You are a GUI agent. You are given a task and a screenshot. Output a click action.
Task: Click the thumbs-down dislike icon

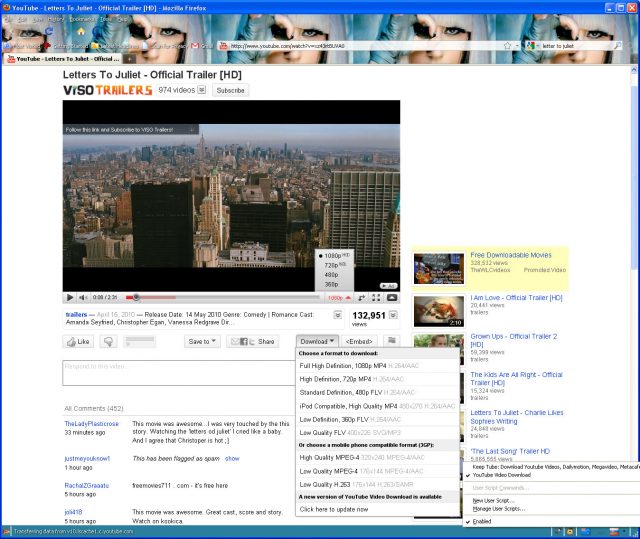(x=108, y=341)
